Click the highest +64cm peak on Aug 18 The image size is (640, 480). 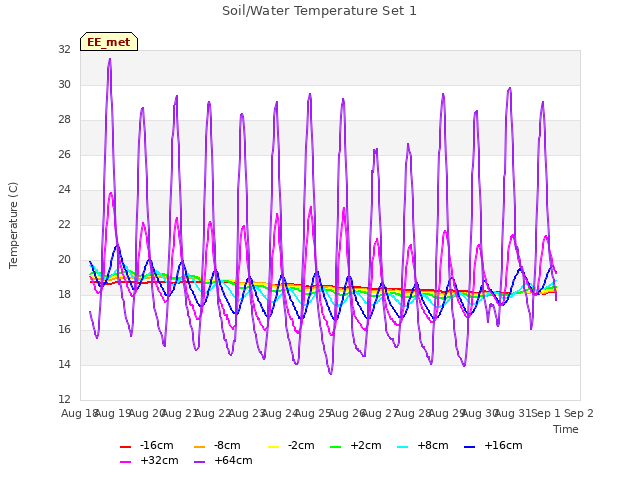110,60
